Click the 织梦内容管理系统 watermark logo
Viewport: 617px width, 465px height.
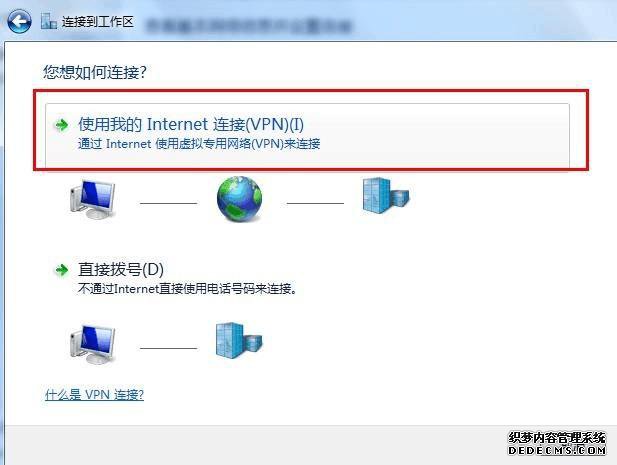[x=557, y=443]
